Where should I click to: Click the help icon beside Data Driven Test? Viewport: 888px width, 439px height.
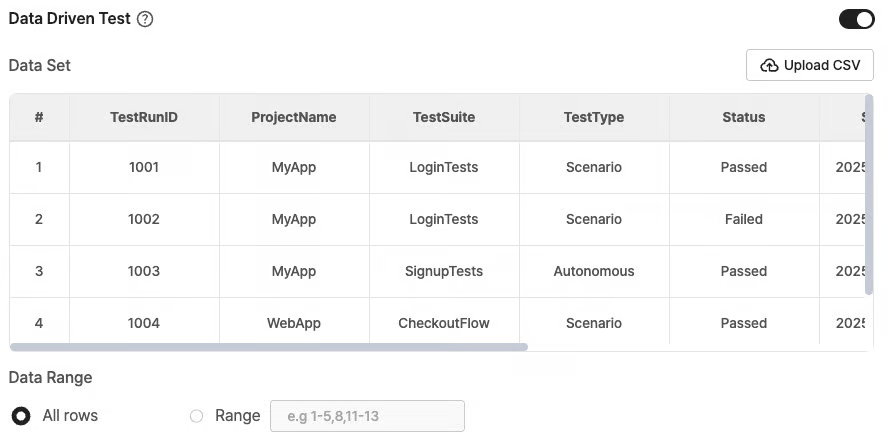[145, 19]
